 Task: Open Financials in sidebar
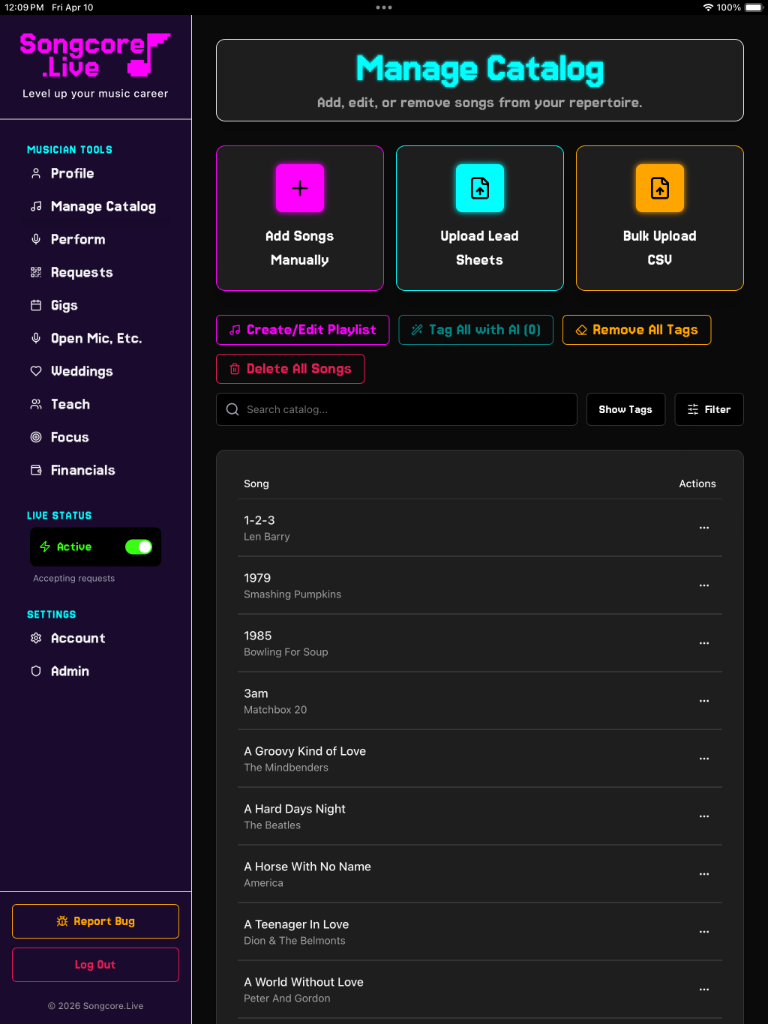click(x=95, y=470)
